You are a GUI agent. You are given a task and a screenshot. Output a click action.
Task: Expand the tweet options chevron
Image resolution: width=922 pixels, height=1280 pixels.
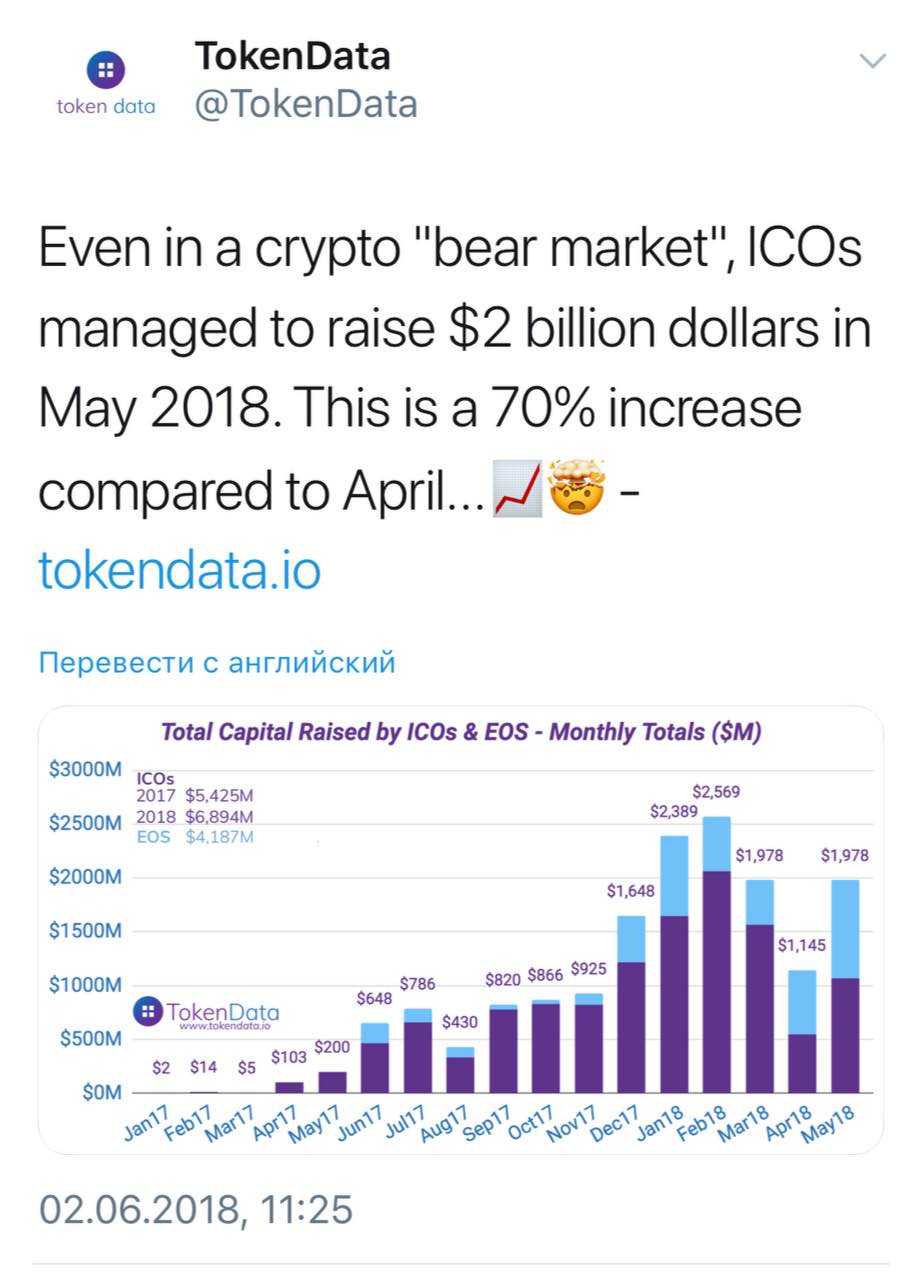(x=873, y=61)
